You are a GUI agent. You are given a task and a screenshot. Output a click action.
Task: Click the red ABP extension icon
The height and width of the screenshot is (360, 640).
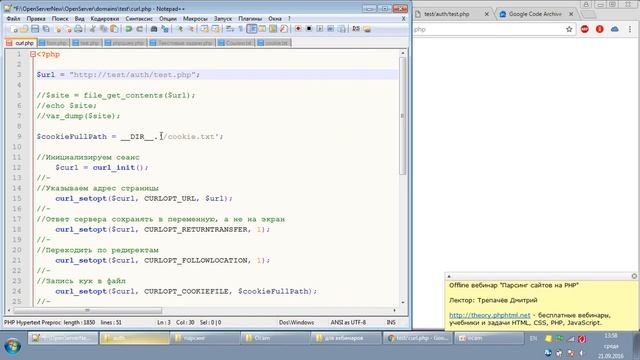584,29
